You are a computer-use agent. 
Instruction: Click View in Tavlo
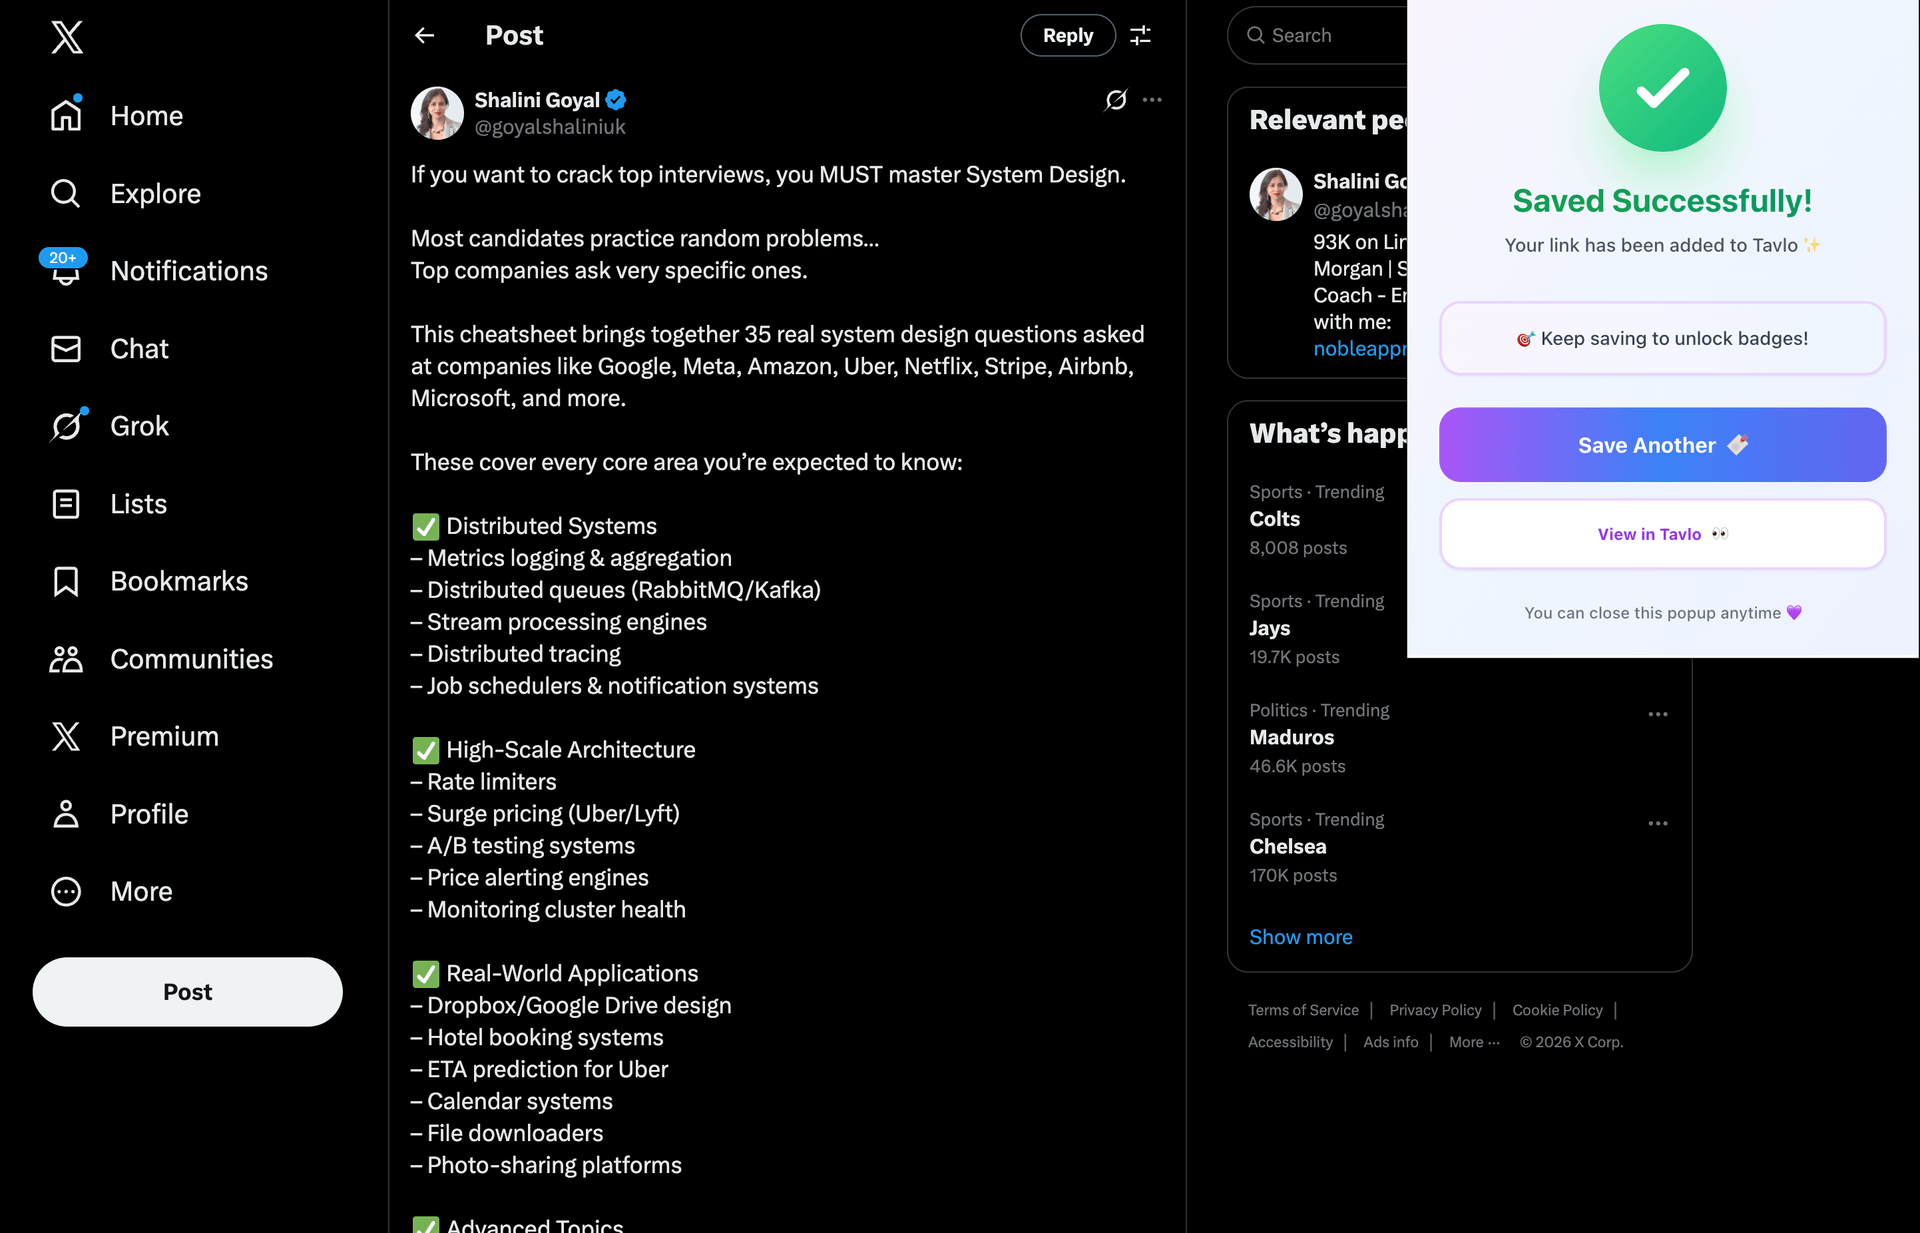tap(1661, 533)
